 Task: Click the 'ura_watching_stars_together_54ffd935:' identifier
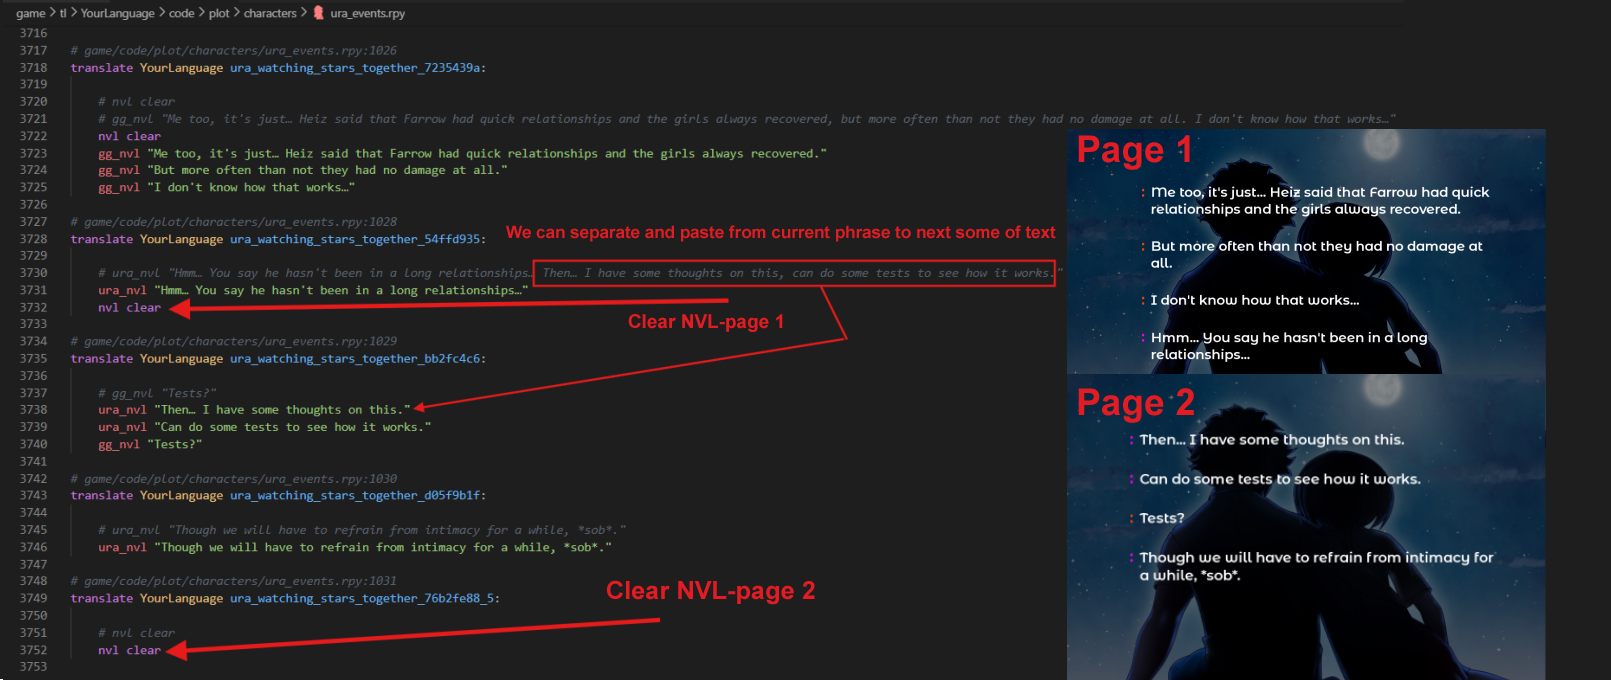click(x=358, y=239)
